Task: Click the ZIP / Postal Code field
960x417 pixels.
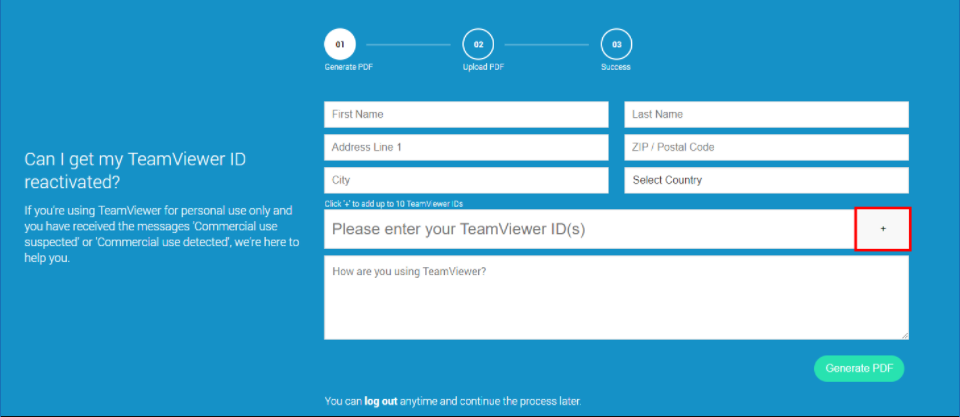Action: 766,148
